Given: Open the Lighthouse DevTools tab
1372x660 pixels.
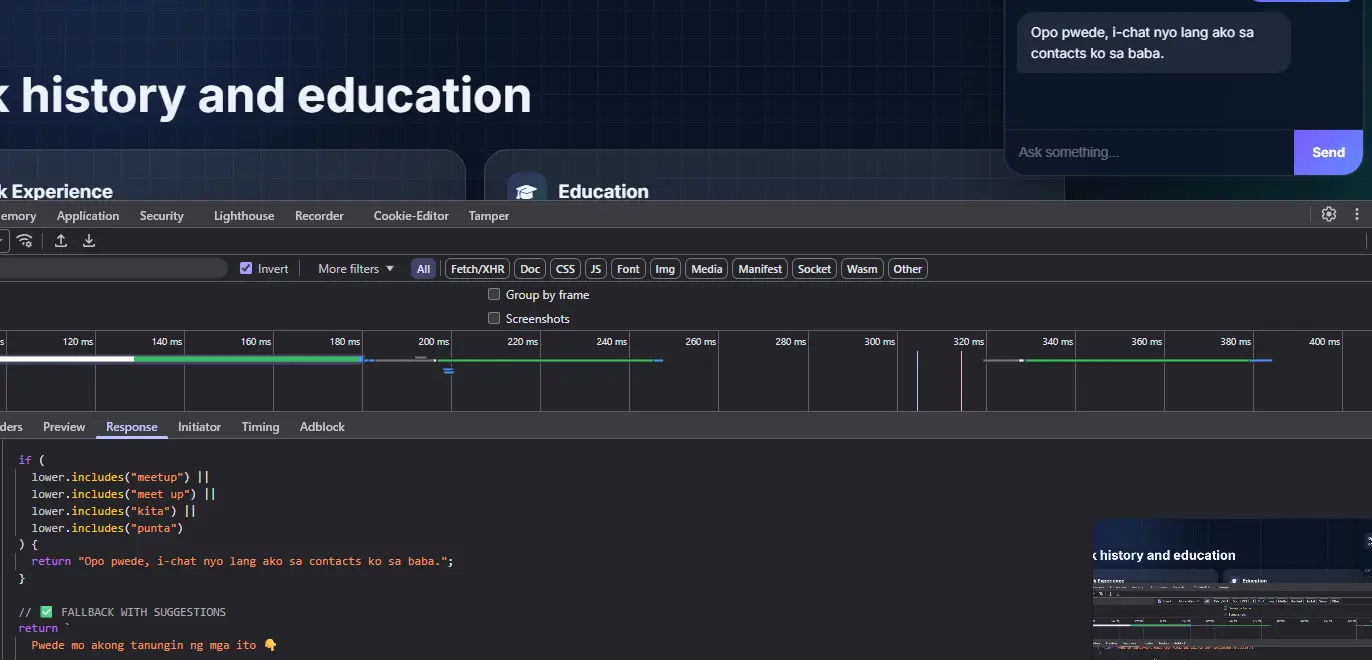Looking at the screenshot, I should [x=244, y=215].
